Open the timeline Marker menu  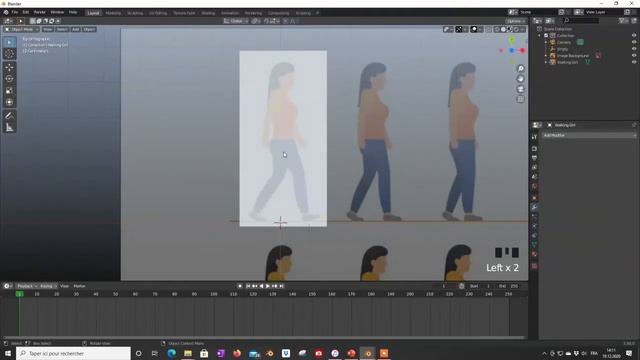[79, 286]
